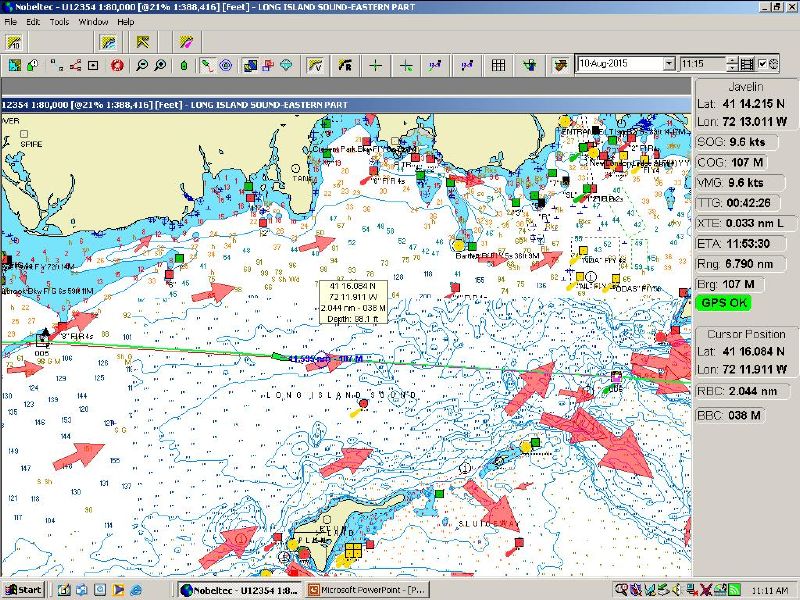The width and height of the screenshot is (800, 600).
Task: Open the Tools menu
Action: pyautogui.click(x=59, y=21)
